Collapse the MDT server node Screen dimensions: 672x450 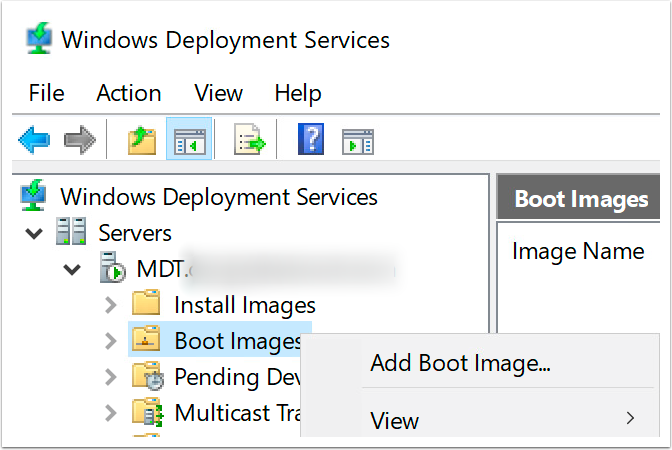[x=72, y=270]
